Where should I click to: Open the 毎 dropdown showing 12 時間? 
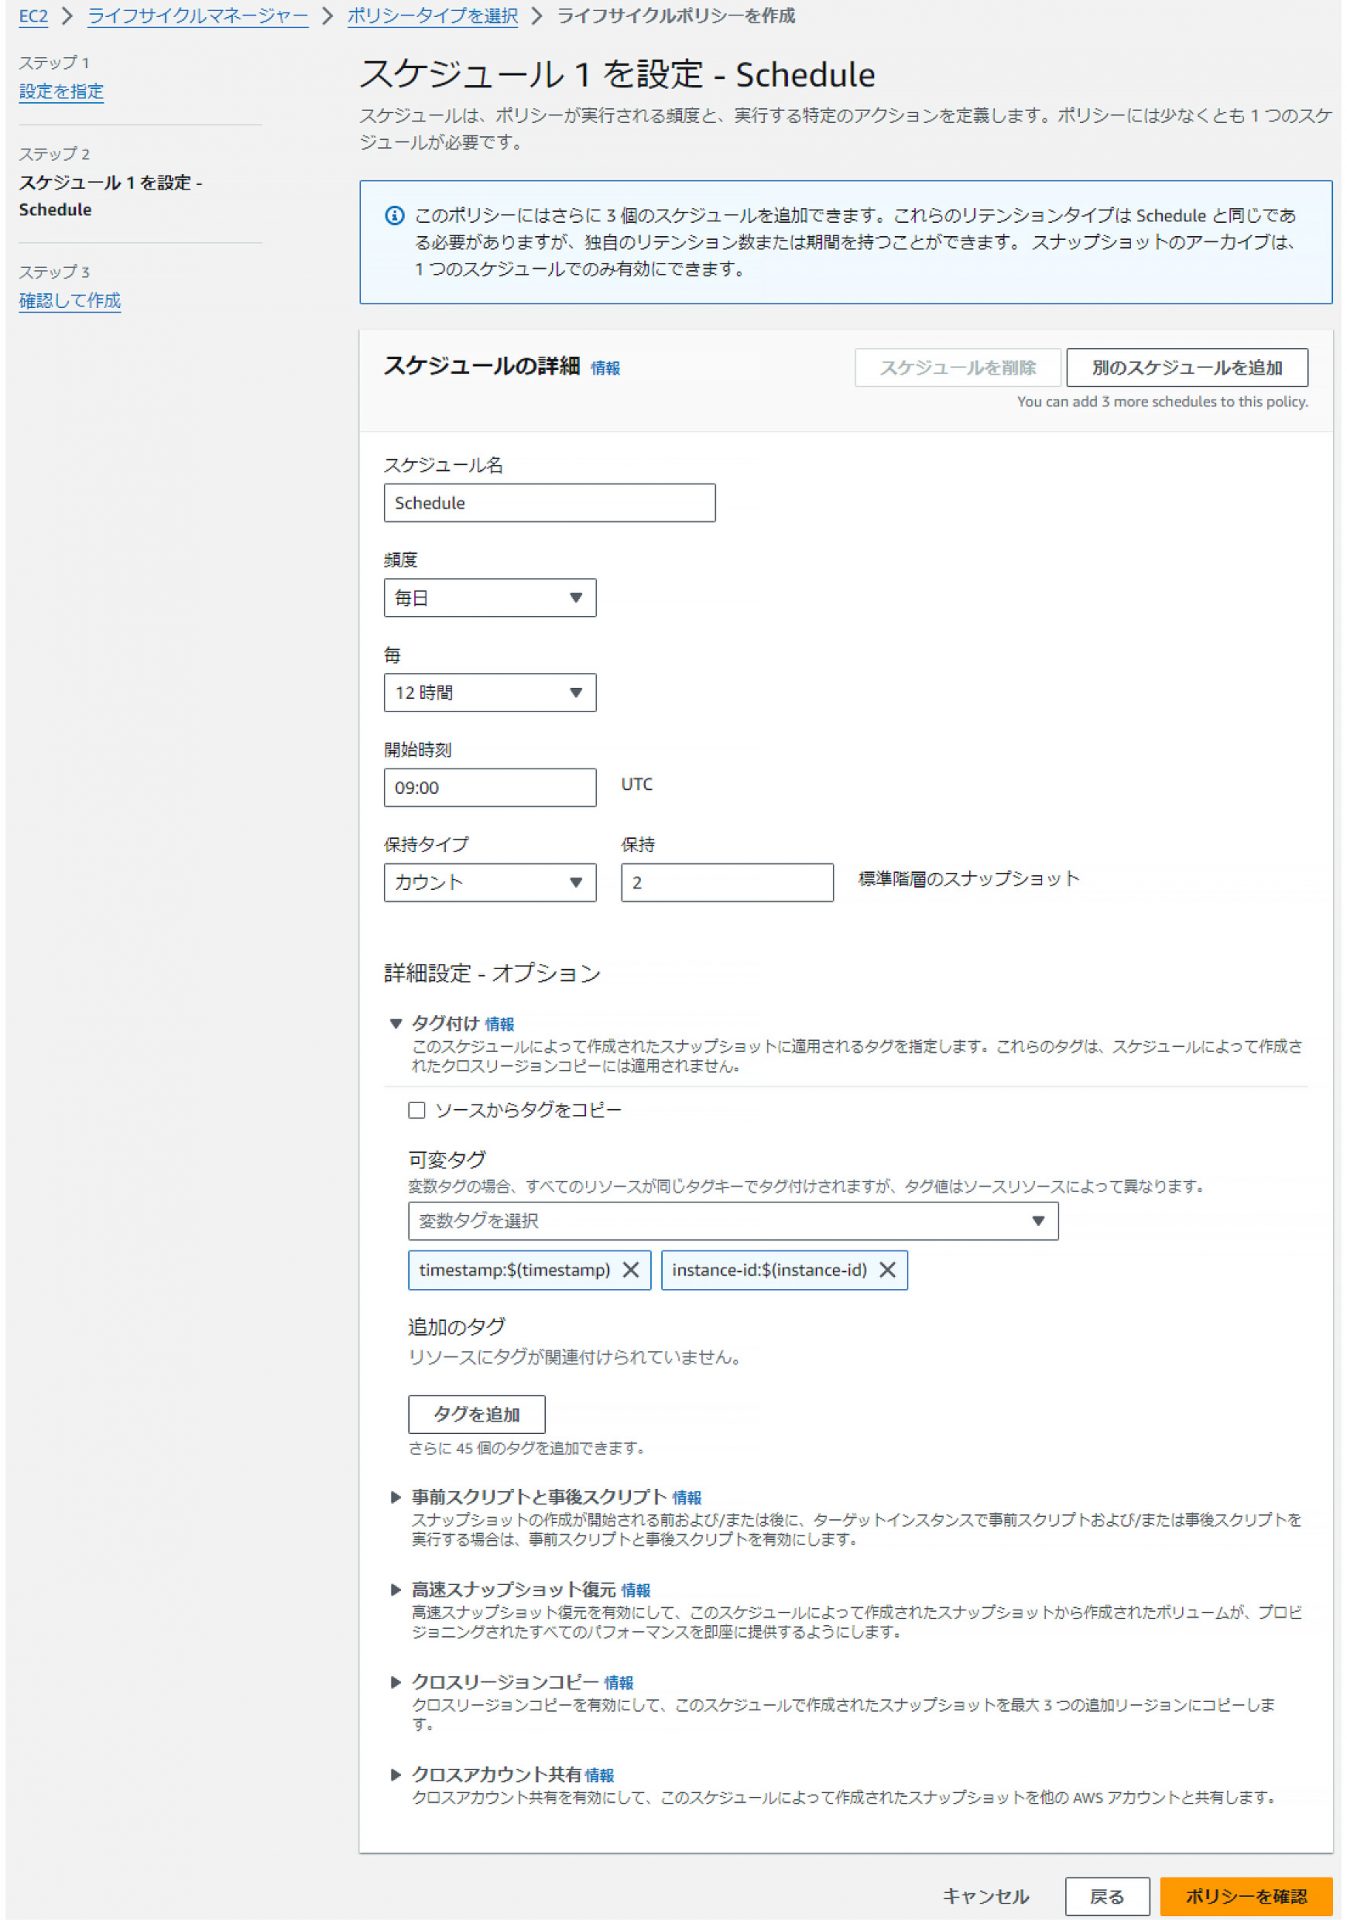tap(490, 693)
